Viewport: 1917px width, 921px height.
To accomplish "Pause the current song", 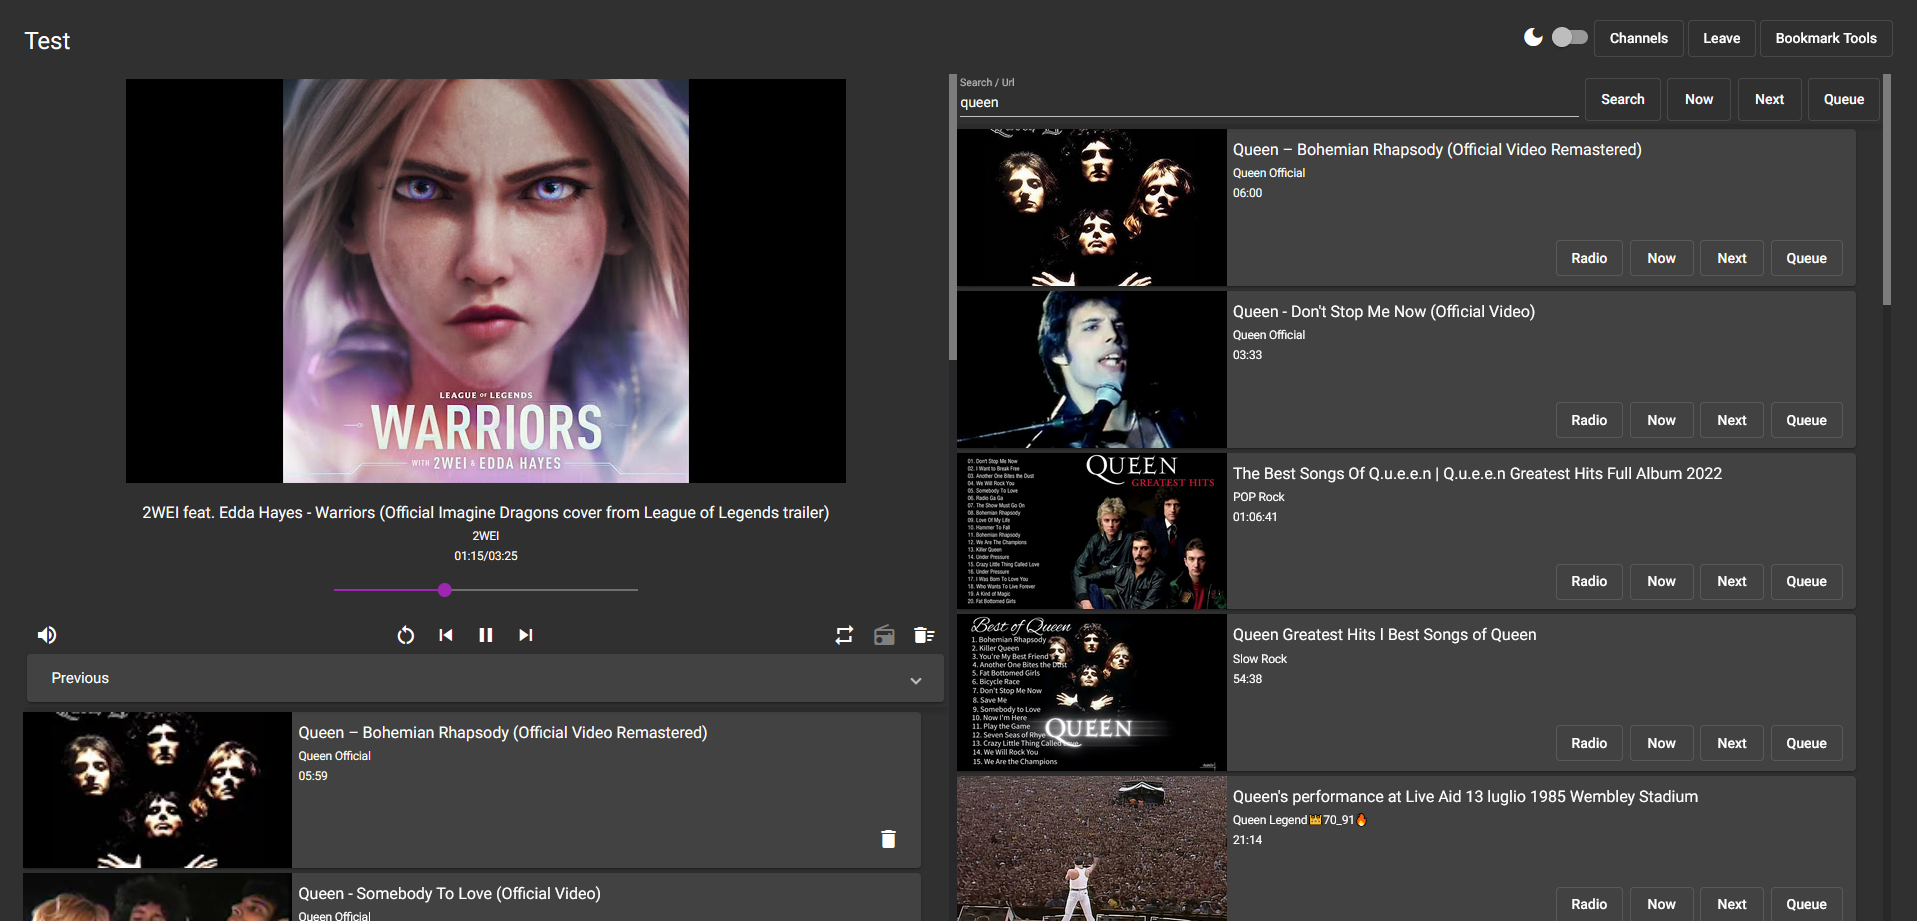I will click(x=486, y=635).
